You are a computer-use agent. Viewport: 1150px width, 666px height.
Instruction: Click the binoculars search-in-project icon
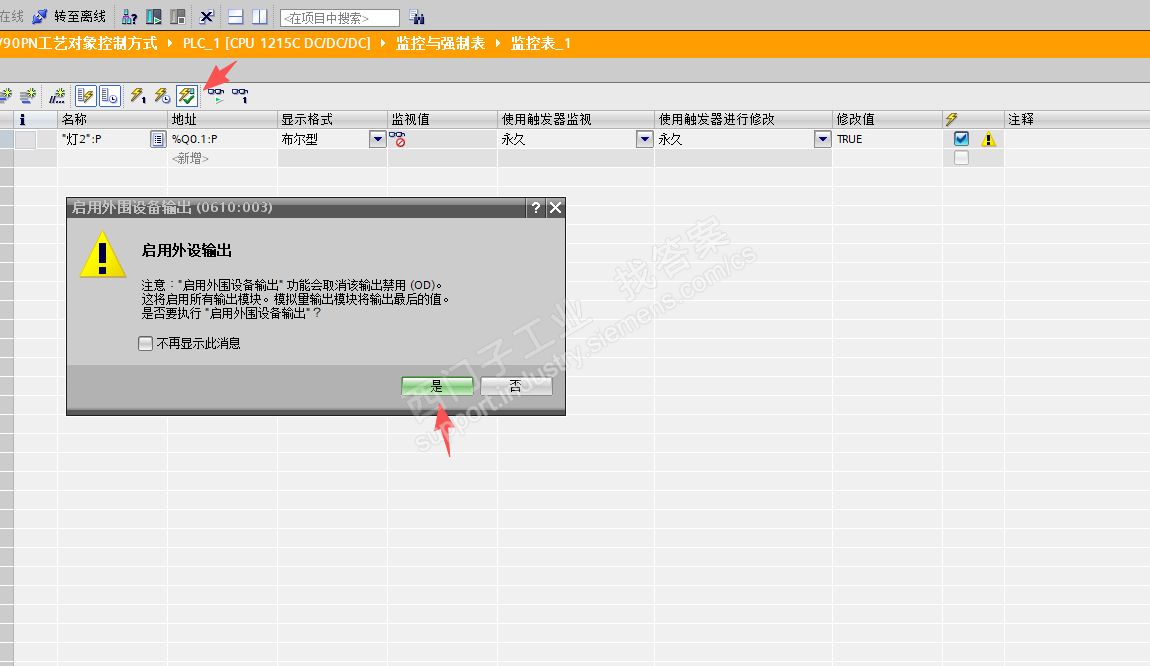coord(417,17)
